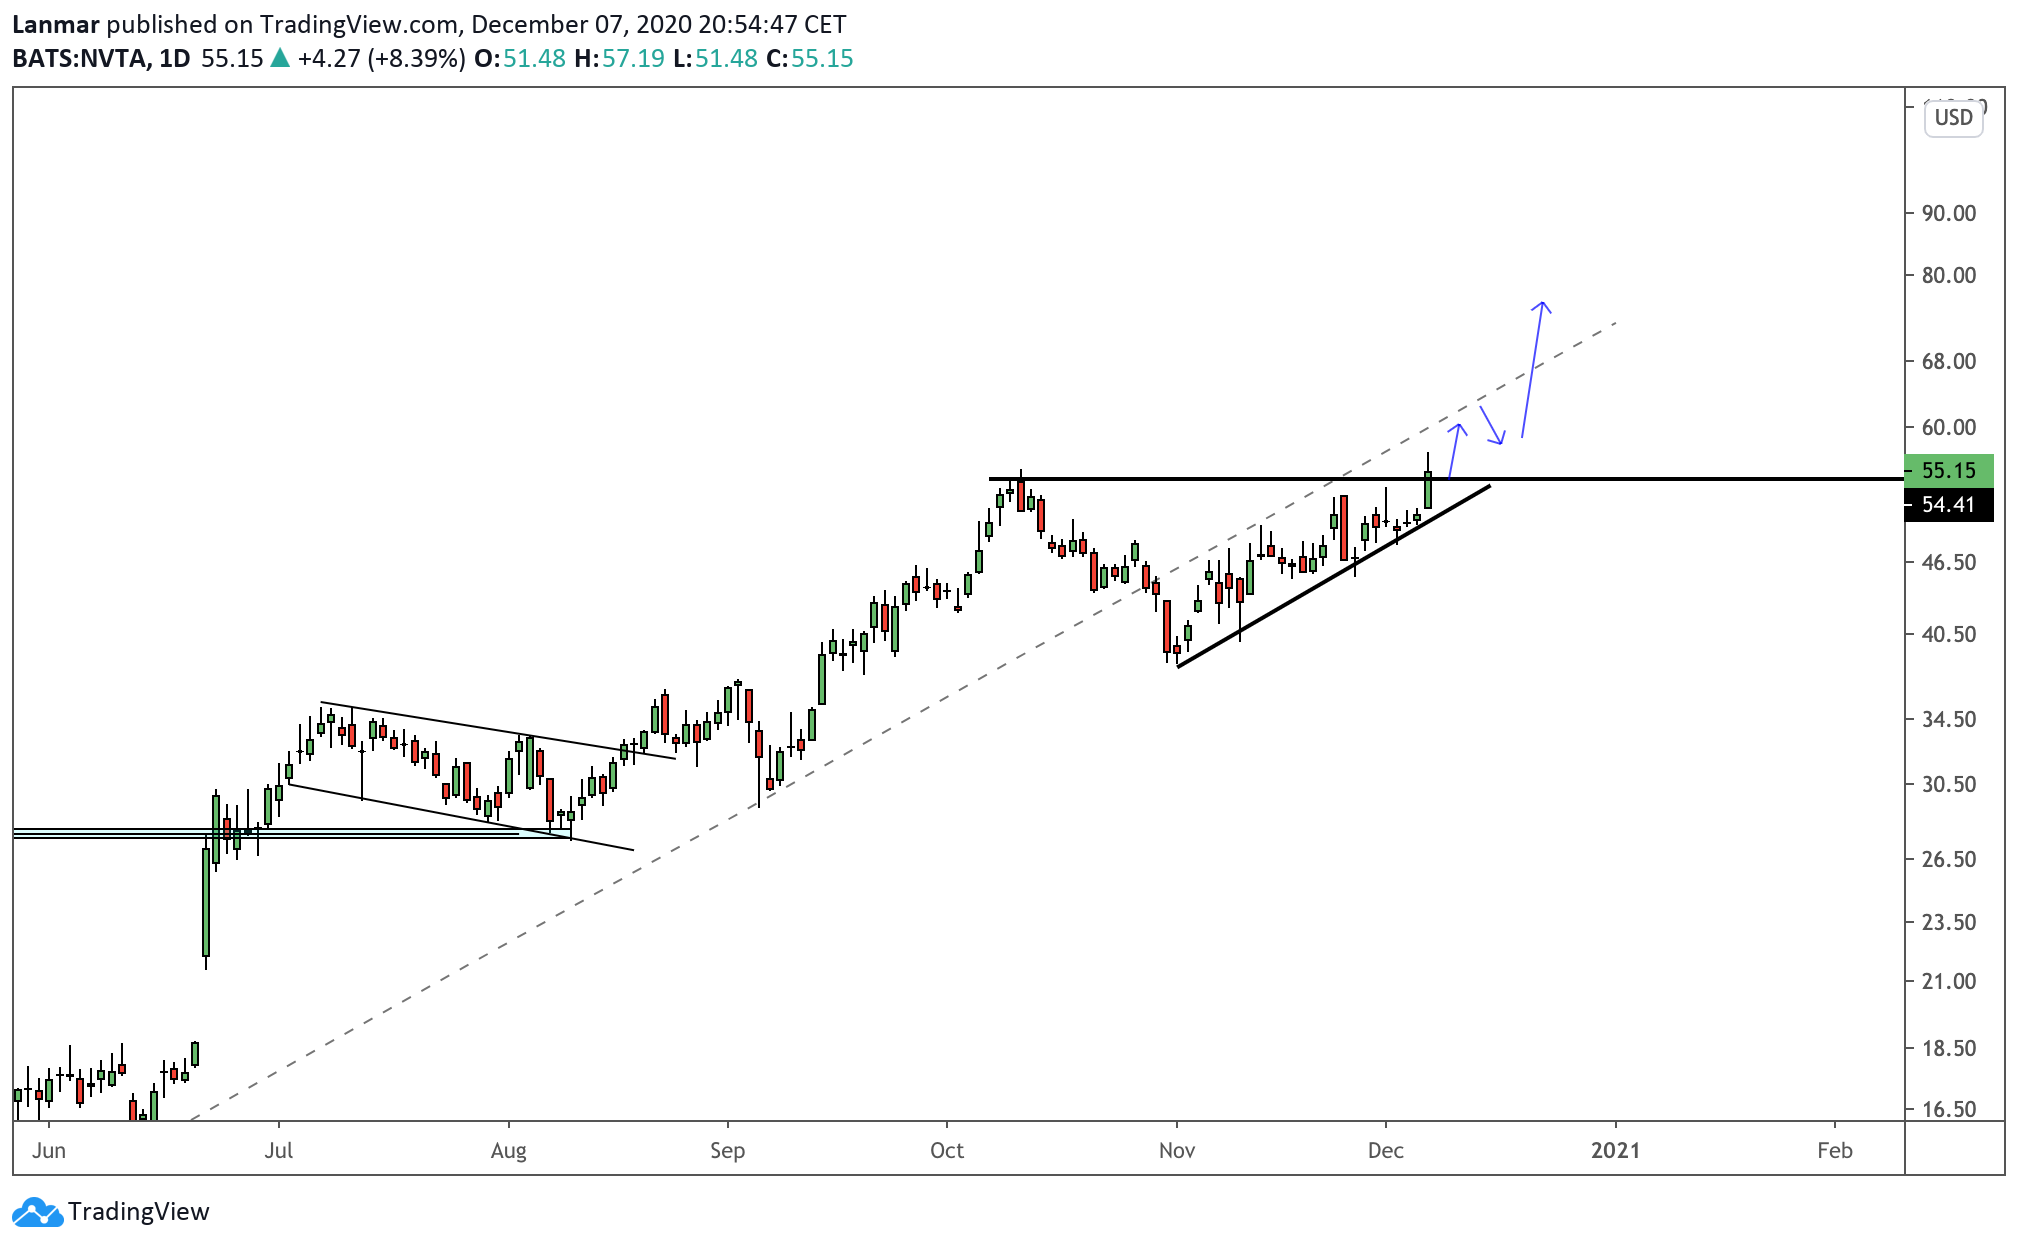Image resolution: width=2018 pixels, height=1248 pixels.
Task: Click the 2021 label on the time axis
Action: (x=1615, y=1150)
